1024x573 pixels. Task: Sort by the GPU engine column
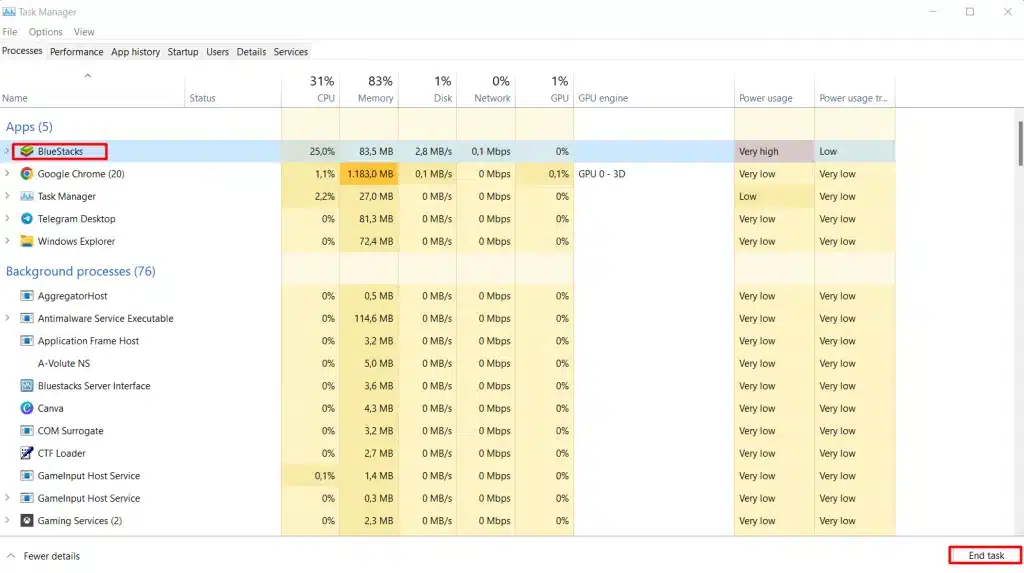click(654, 89)
